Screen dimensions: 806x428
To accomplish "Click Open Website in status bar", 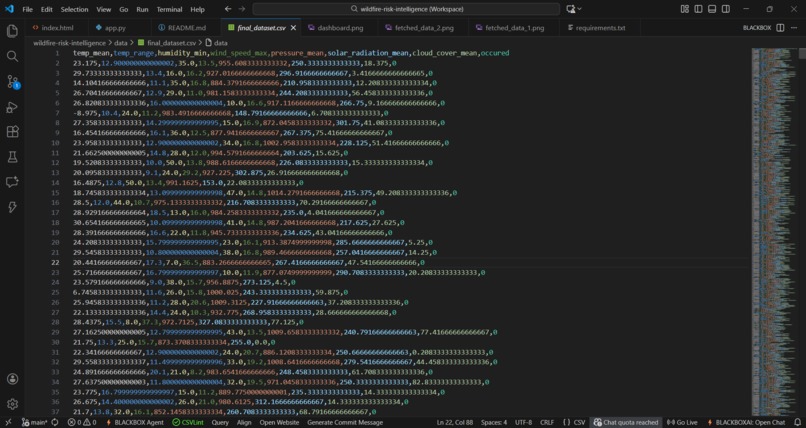I will (x=279, y=422).
